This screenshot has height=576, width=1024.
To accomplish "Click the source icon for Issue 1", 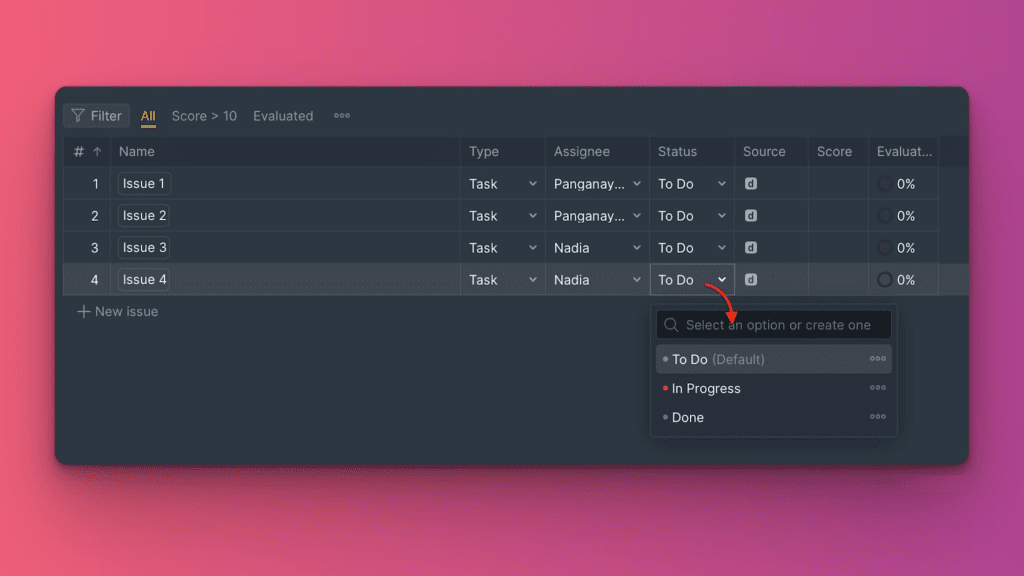I will point(751,184).
